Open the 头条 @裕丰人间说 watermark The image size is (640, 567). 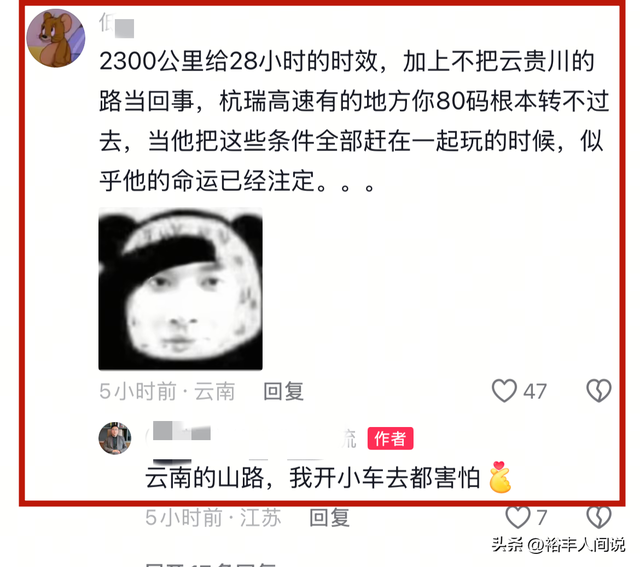pos(558,545)
